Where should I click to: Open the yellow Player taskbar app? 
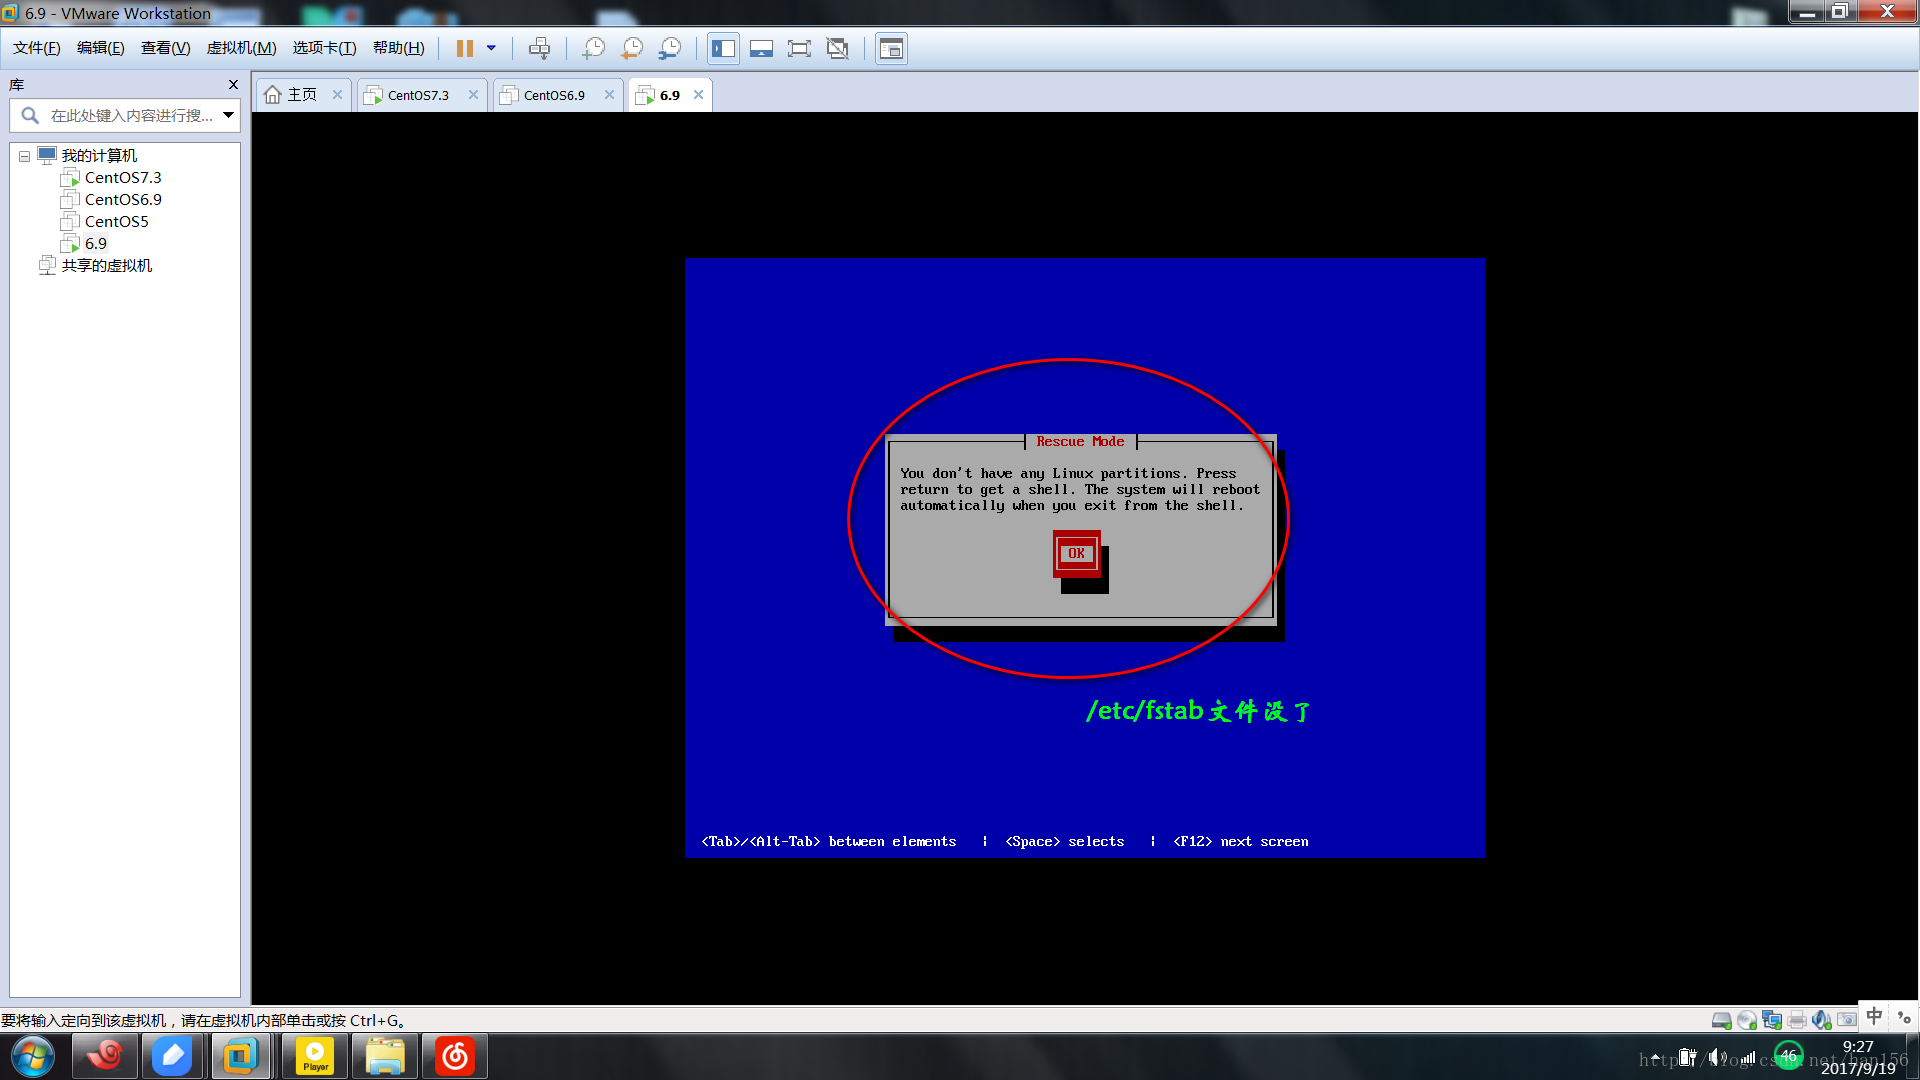pos(315,1056)
